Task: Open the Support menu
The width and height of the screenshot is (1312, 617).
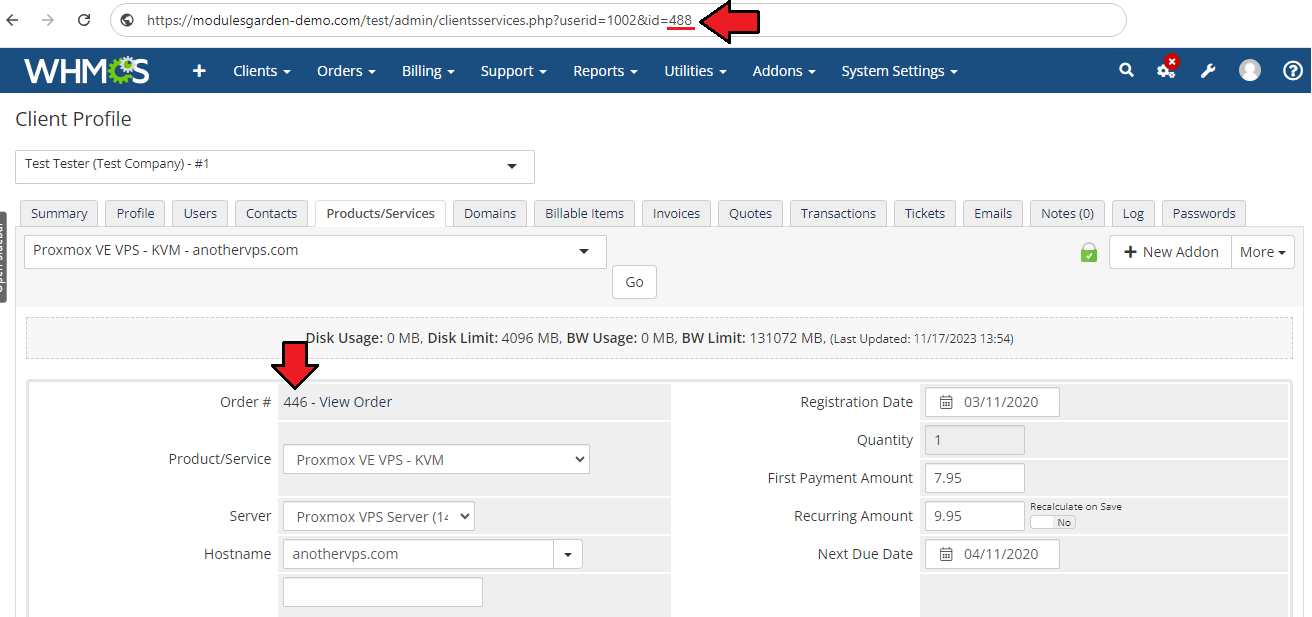Action: point(513,71)
